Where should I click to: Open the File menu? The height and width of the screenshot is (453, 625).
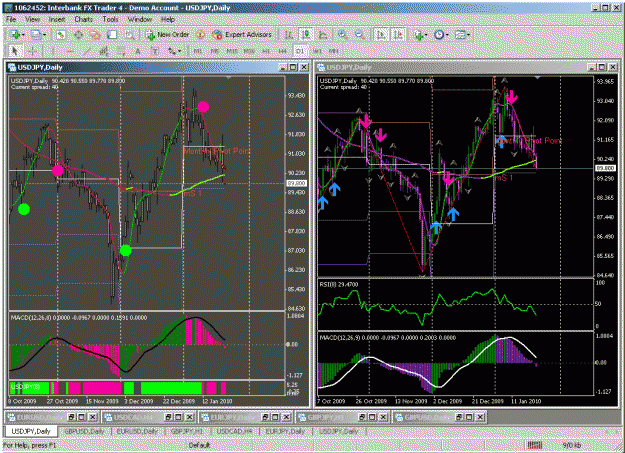[x=11, y=19]
